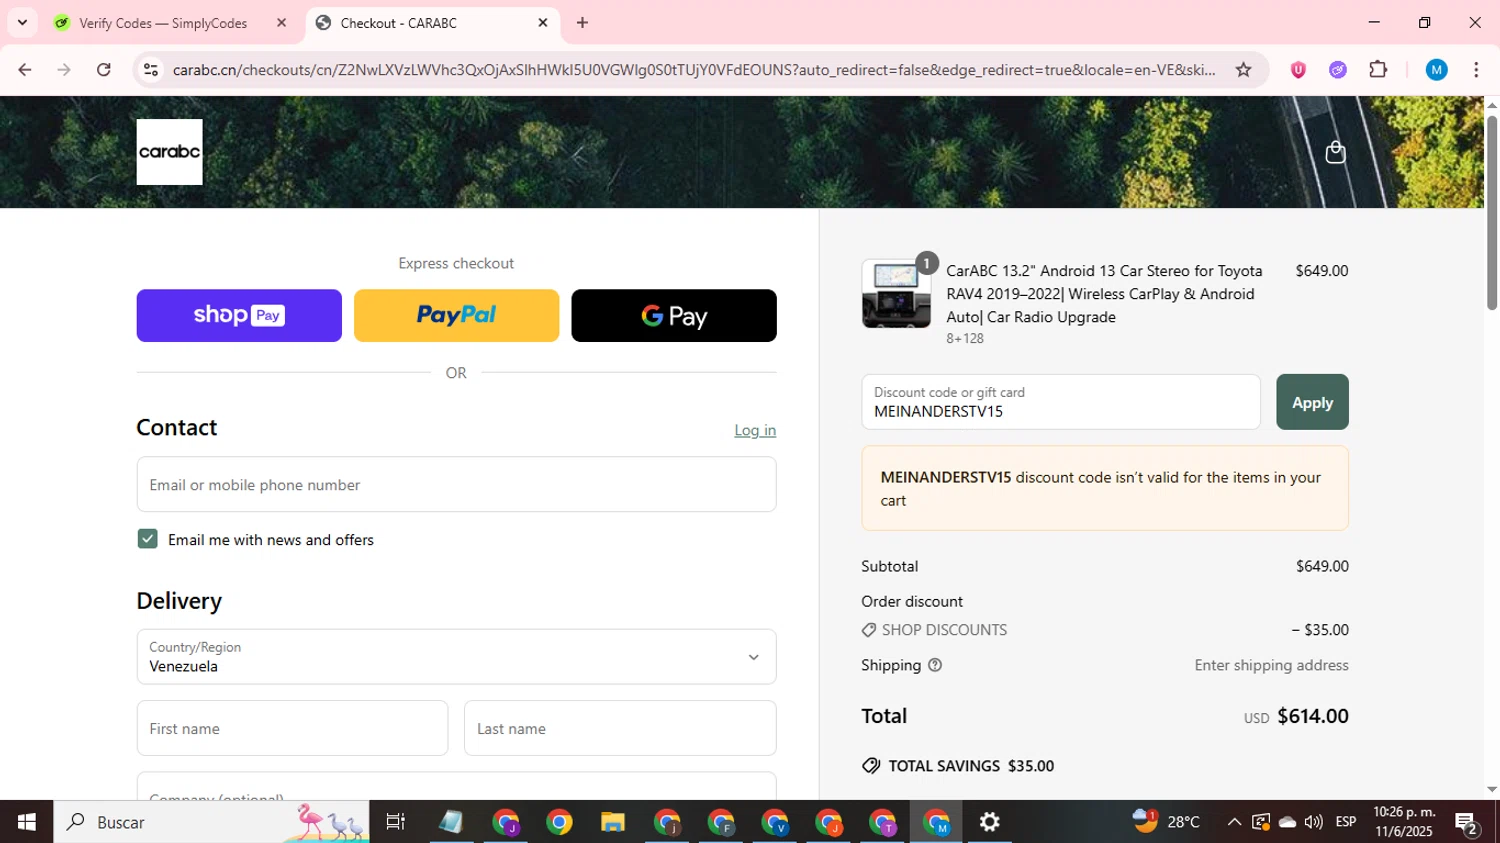
Task: Click the '– $35.00' order discount amount
Action: [1320, 630]
